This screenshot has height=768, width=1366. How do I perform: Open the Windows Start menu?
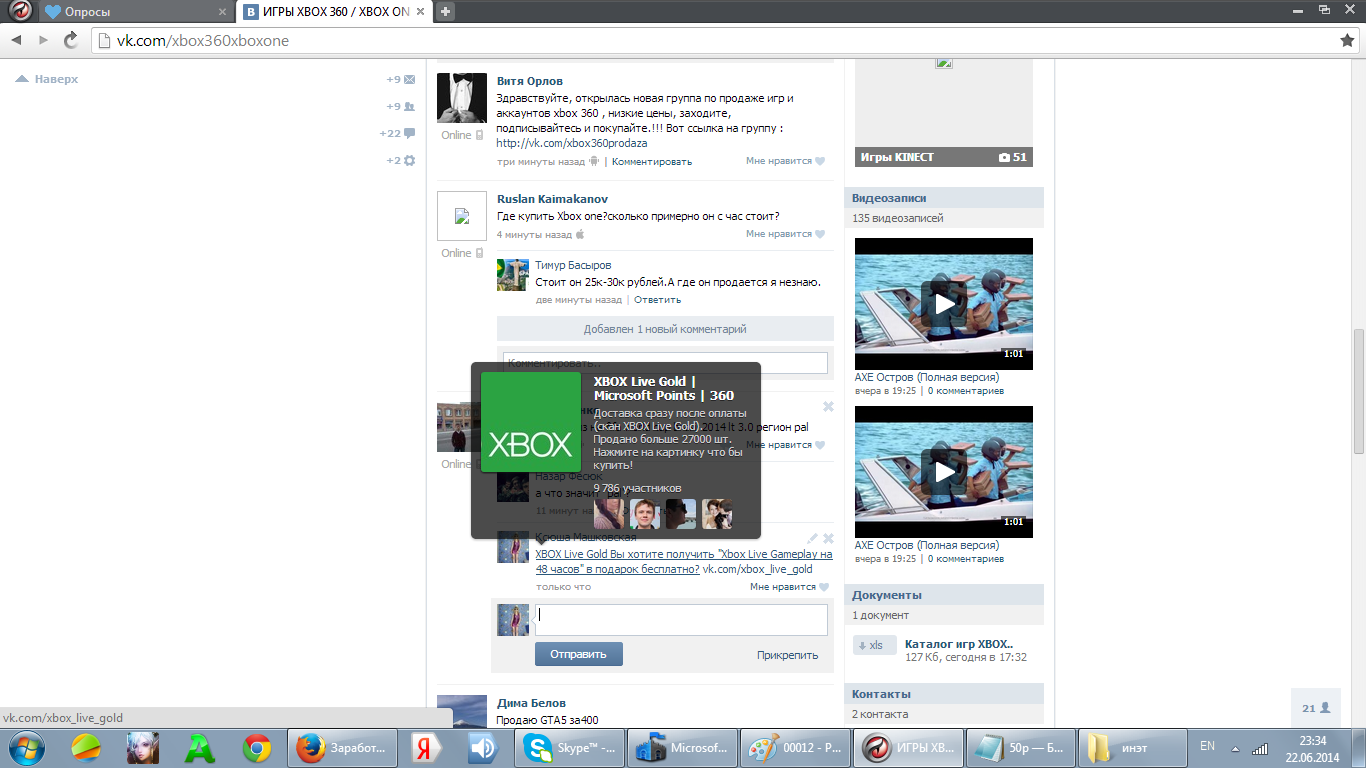(25, 747)
